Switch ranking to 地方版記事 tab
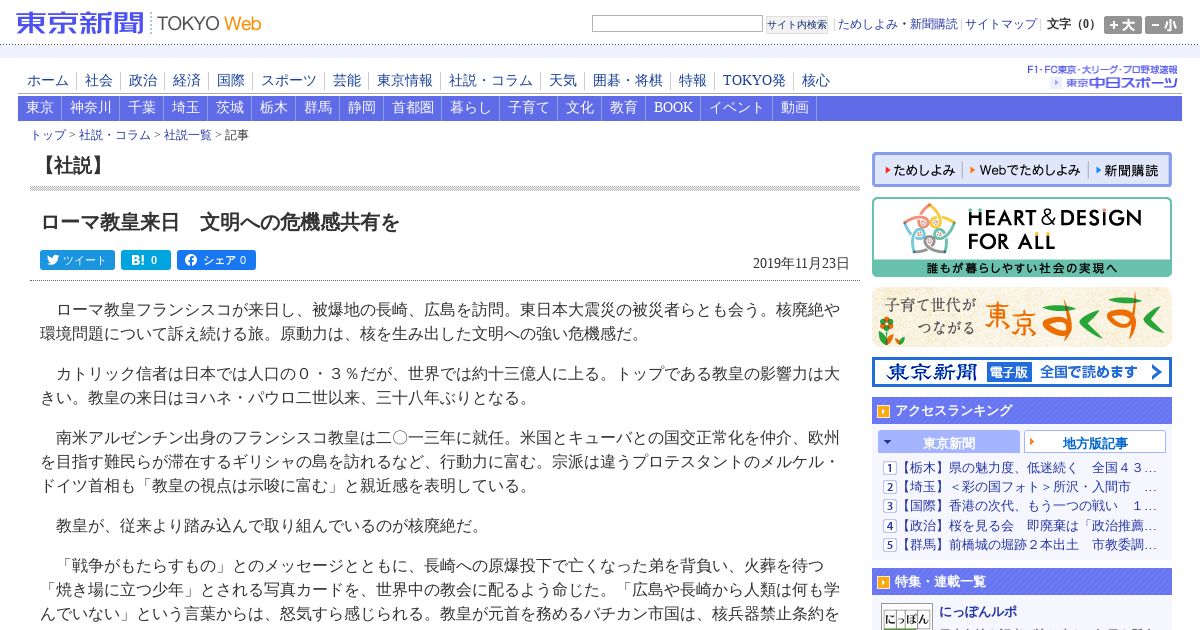 (x=1095, y=443)
